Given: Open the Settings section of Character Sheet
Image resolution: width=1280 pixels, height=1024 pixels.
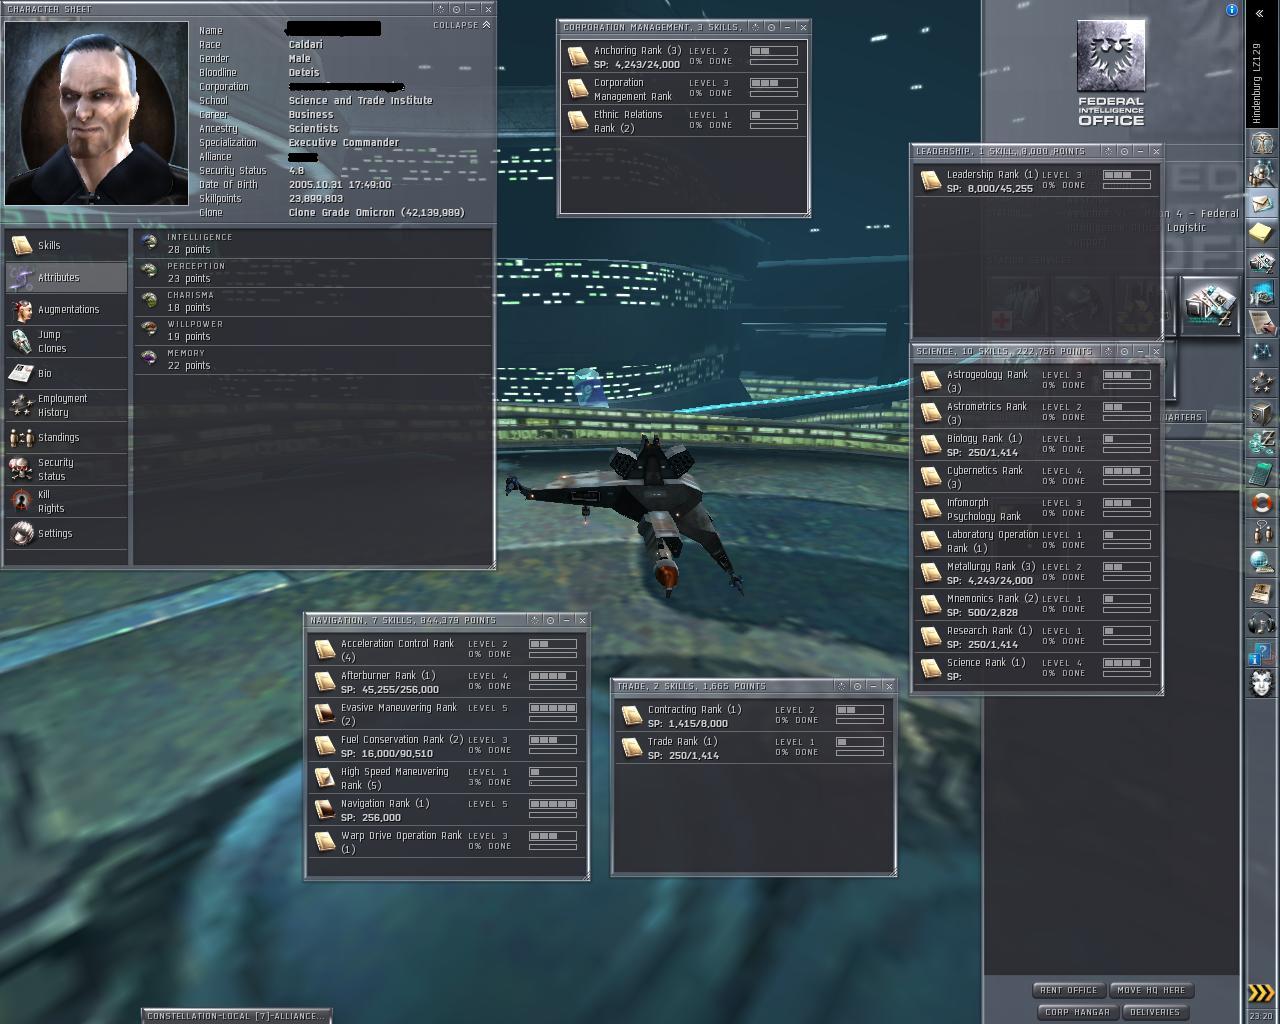Looking at the screenshot, I should [x=66, y=533].
